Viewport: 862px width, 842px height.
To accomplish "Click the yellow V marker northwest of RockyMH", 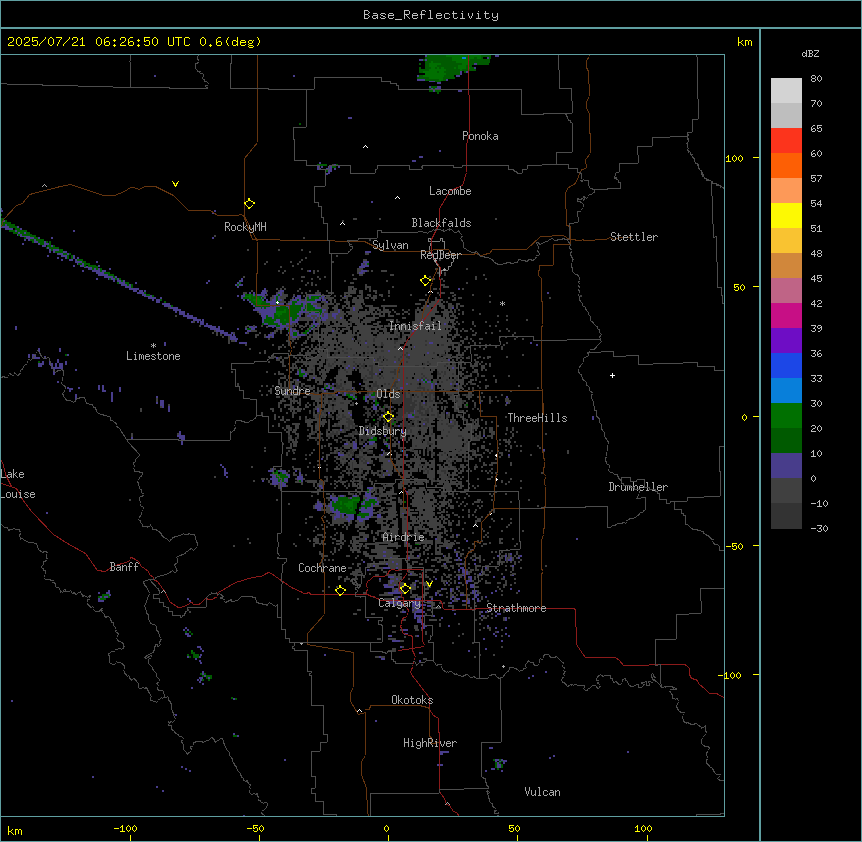I will click(175, 184).
